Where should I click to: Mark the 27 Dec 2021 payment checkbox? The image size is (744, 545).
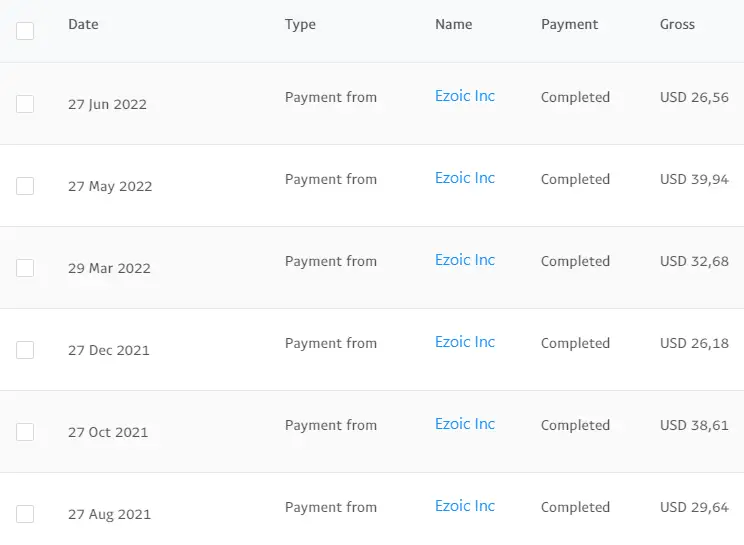point(25,350)
